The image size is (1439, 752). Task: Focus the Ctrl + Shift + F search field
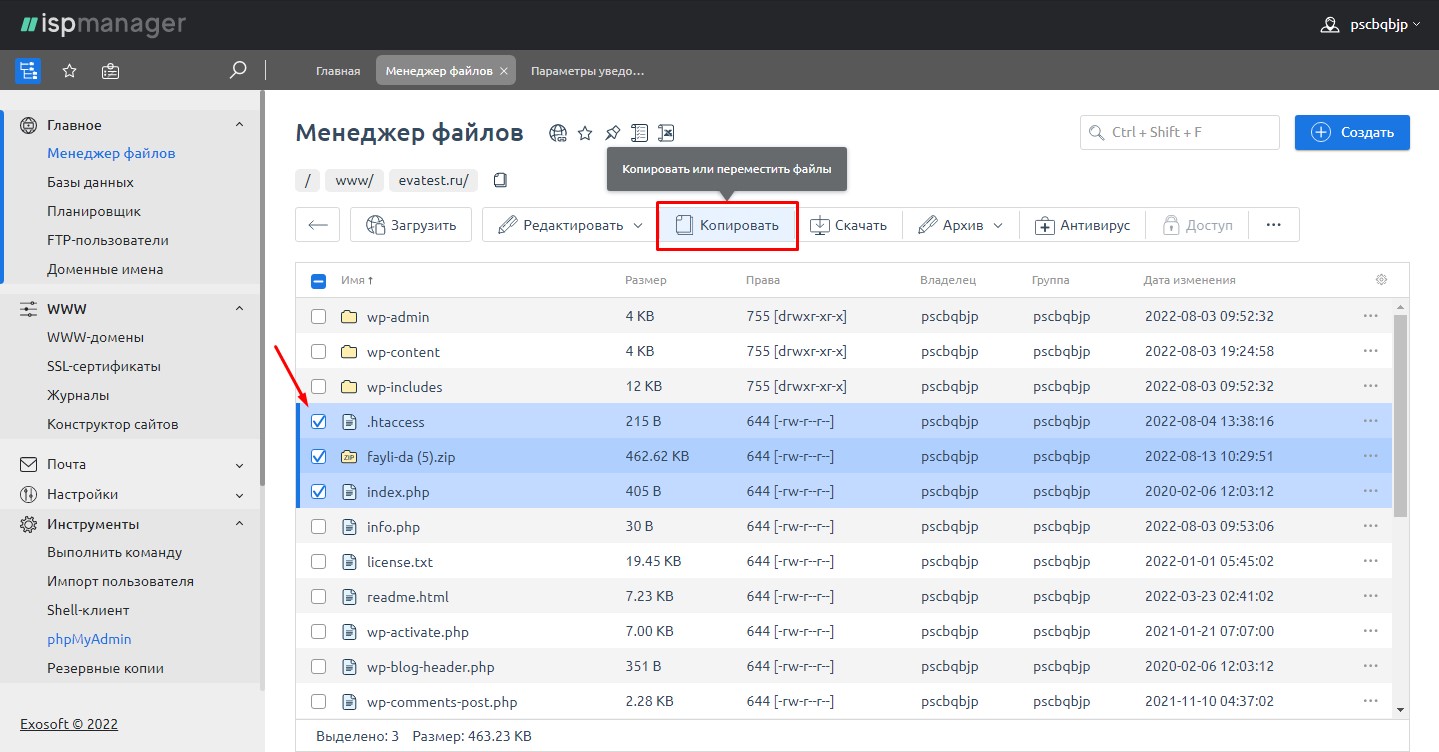coord(1180,132)
